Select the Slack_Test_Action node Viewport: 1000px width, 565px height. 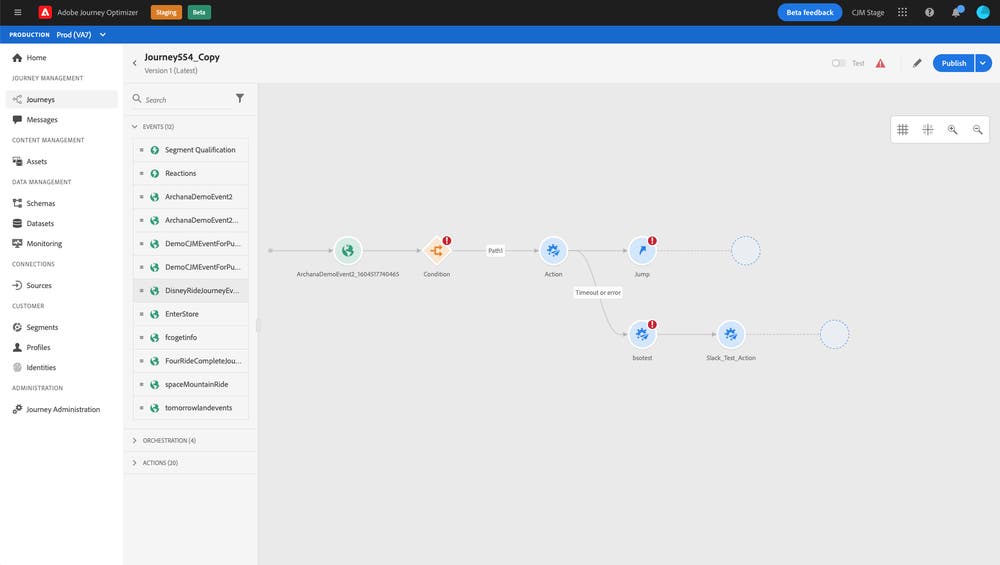coord(731,334)
